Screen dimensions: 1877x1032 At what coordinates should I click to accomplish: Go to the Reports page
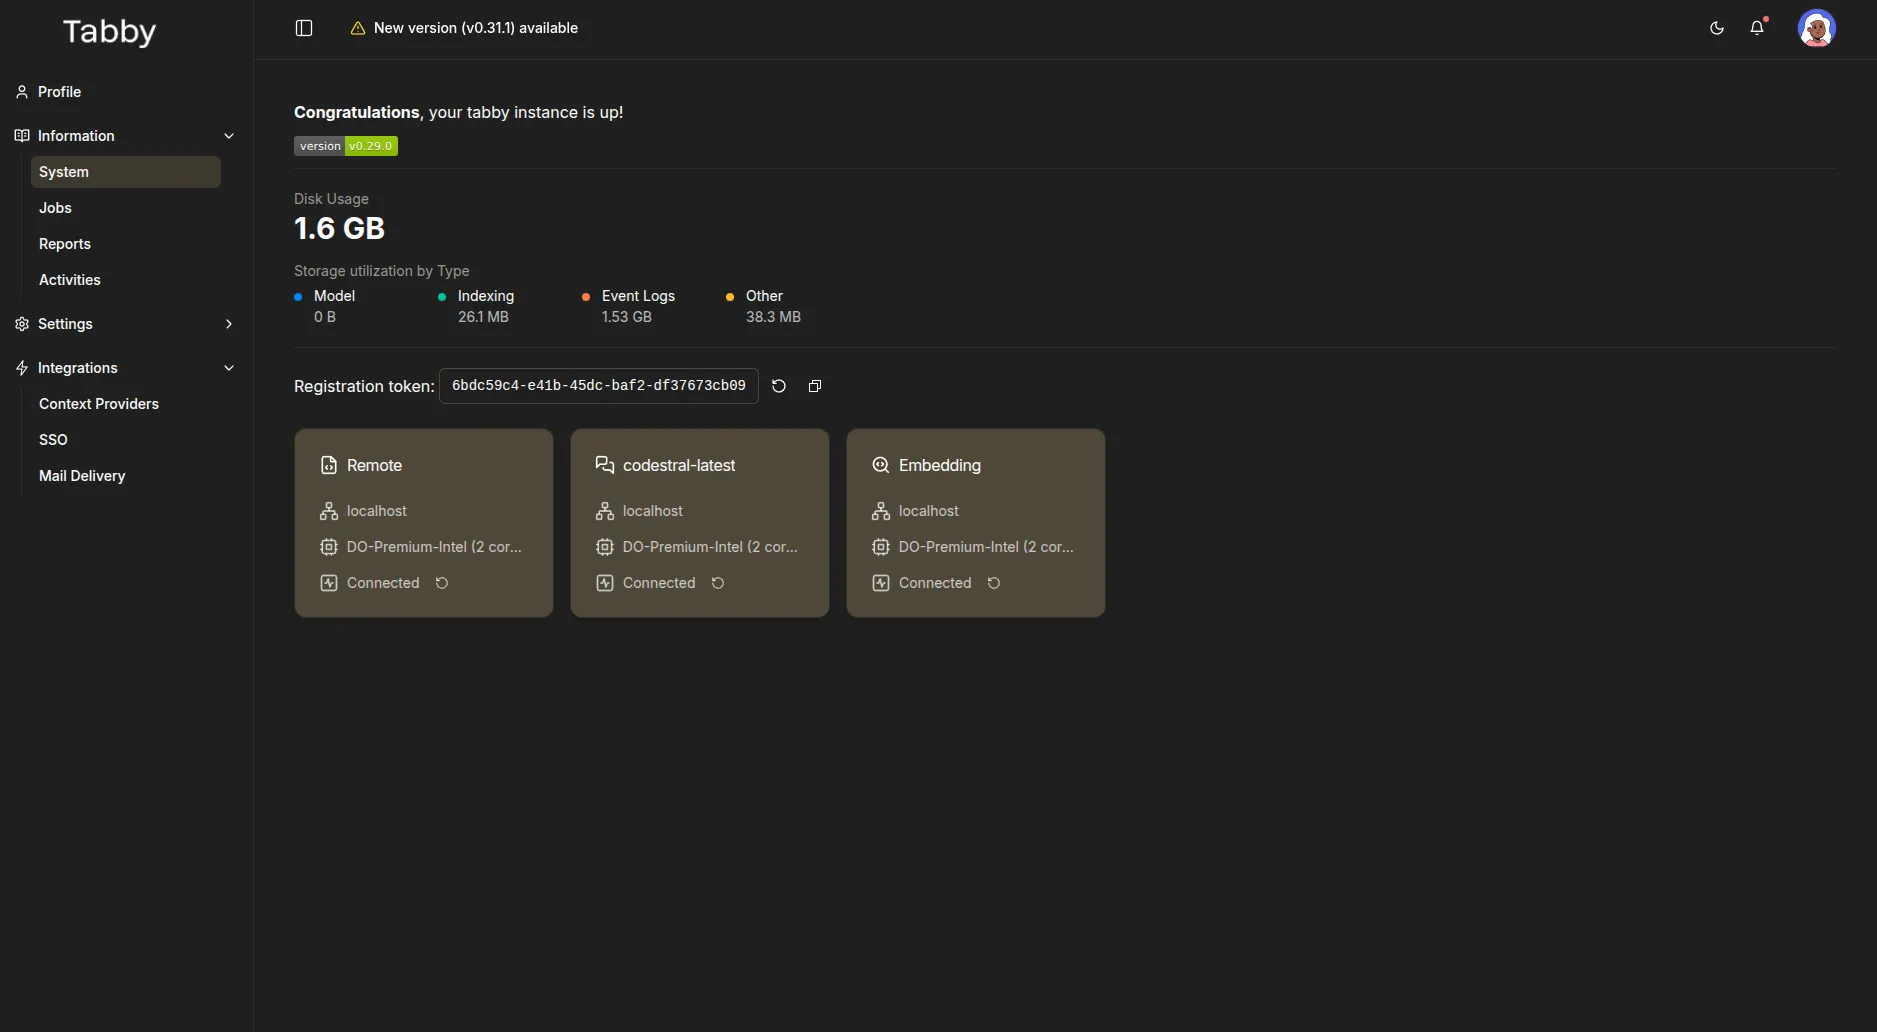[65, 244]
